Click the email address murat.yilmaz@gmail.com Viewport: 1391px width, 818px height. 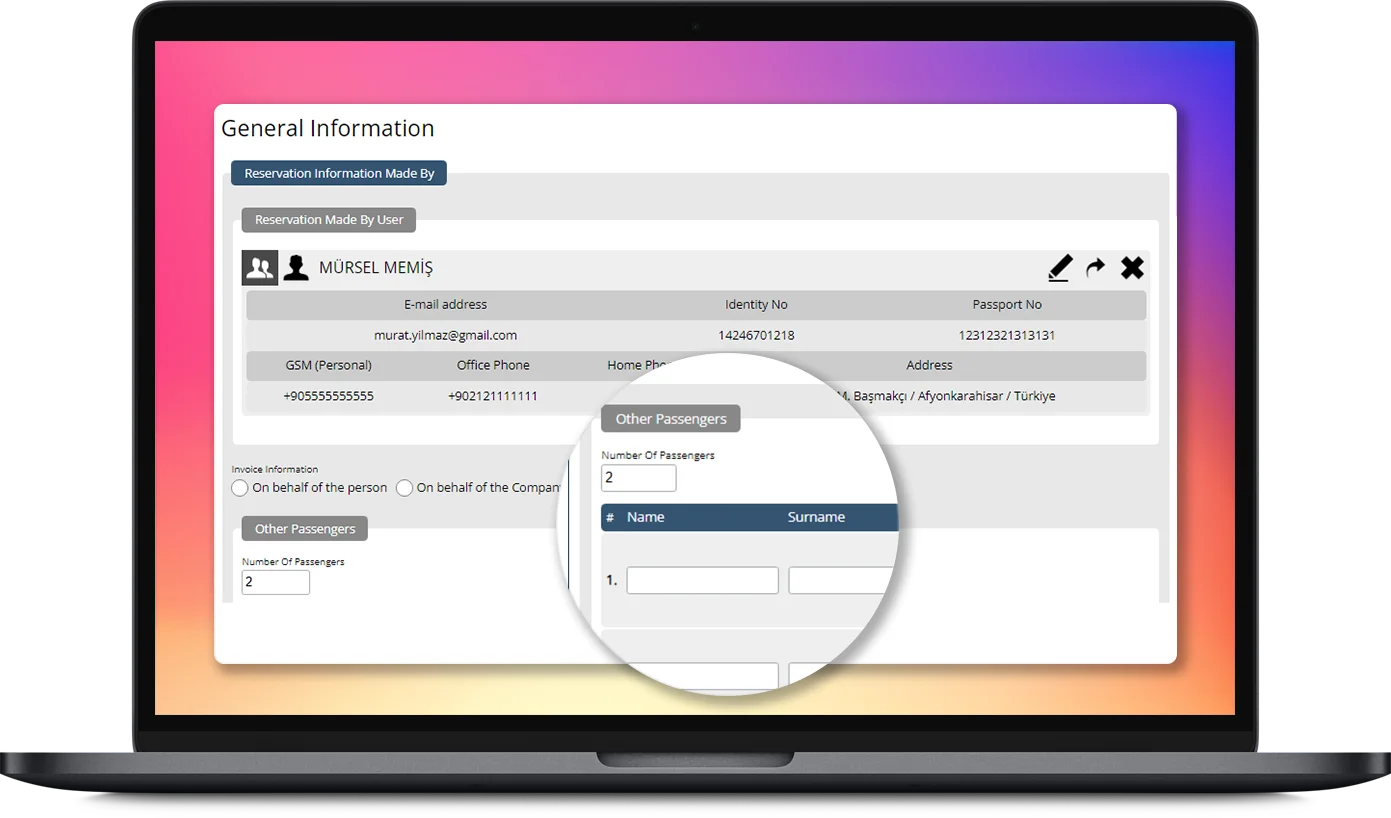(x=444, y=335)
